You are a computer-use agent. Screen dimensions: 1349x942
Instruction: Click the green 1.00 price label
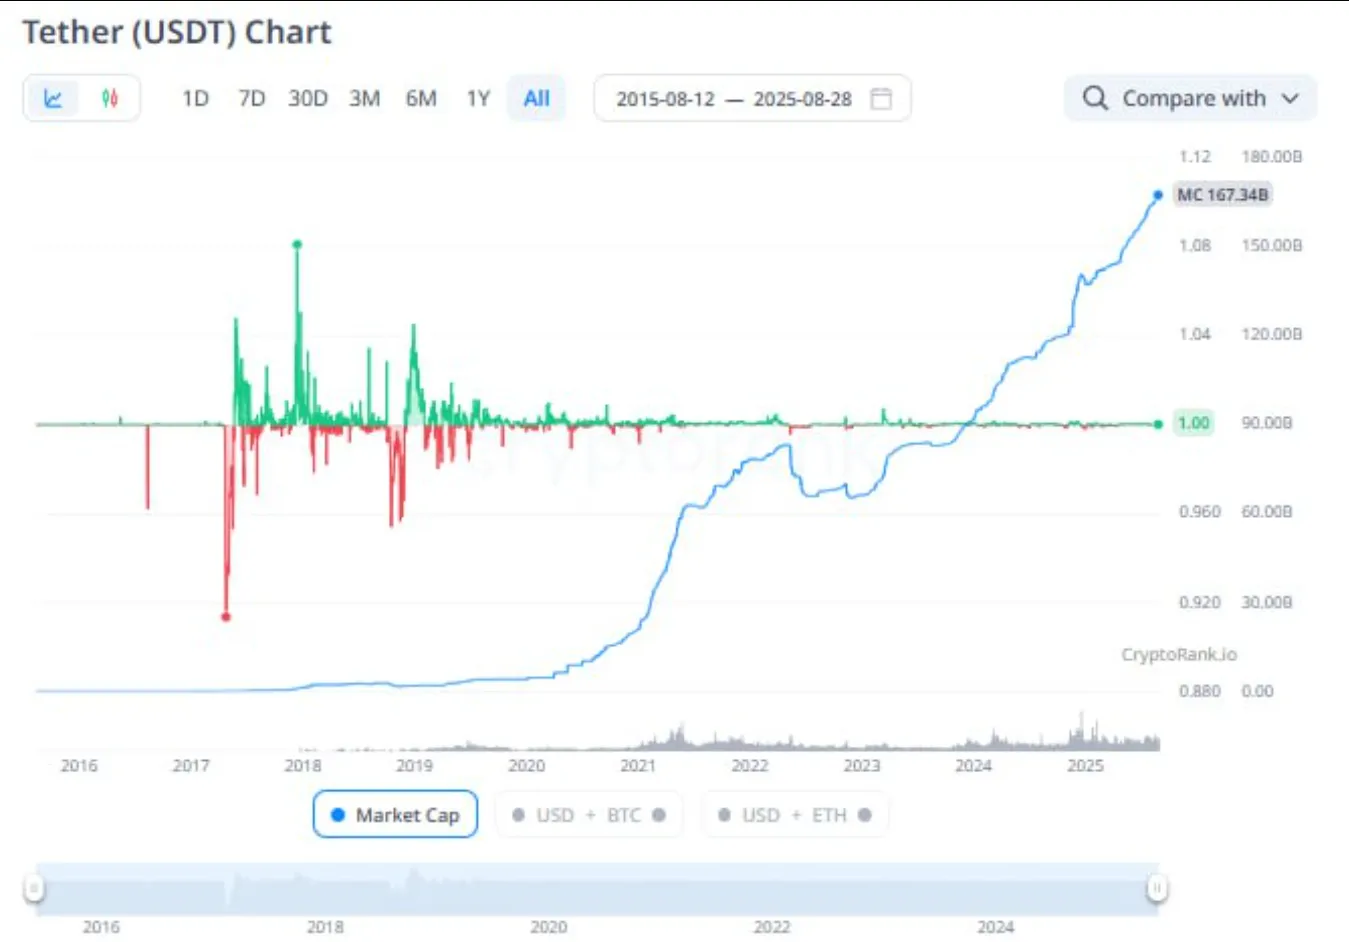[x=1193, y=423]
